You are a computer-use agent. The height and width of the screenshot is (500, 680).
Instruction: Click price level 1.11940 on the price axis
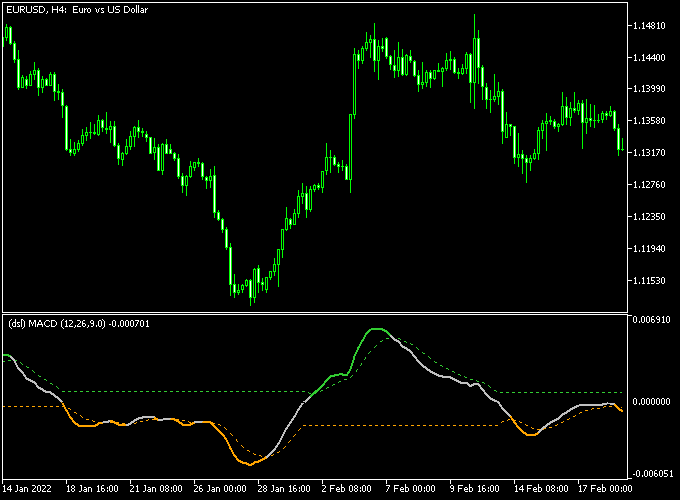click(x=649, y=248)
